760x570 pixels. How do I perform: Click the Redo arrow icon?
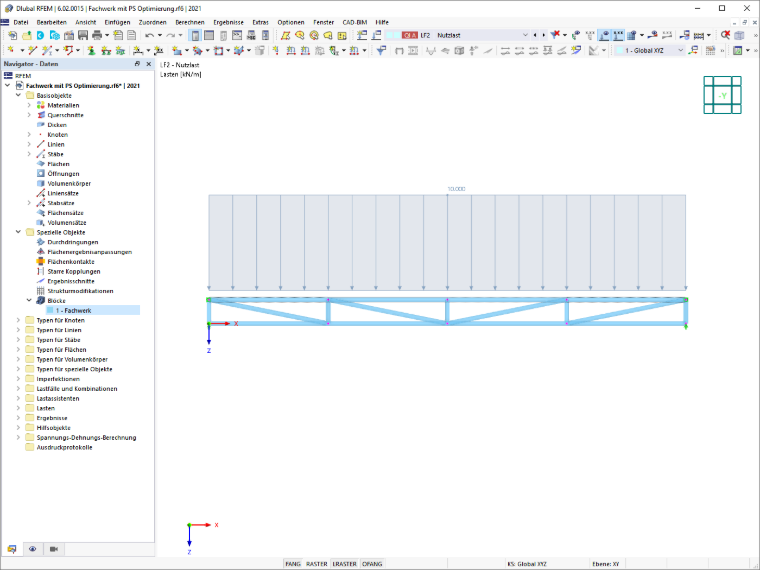pyautogui.click(x=171, y=35)
